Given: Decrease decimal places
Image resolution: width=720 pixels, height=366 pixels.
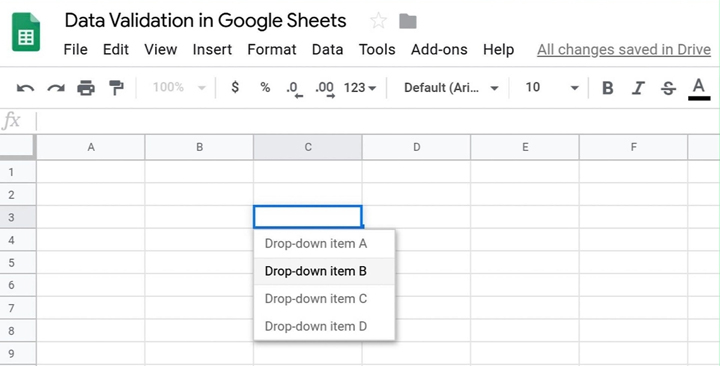Looking at the screenshot, I should 294,89.
